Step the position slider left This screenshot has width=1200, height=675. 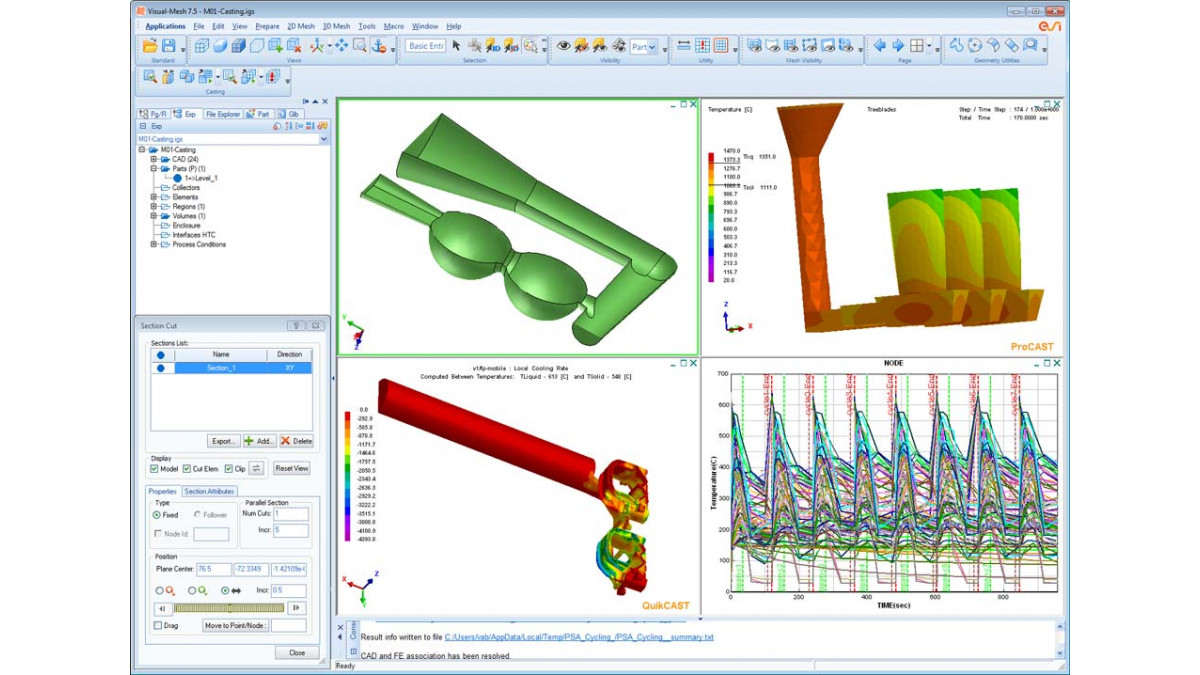point(161,608)
